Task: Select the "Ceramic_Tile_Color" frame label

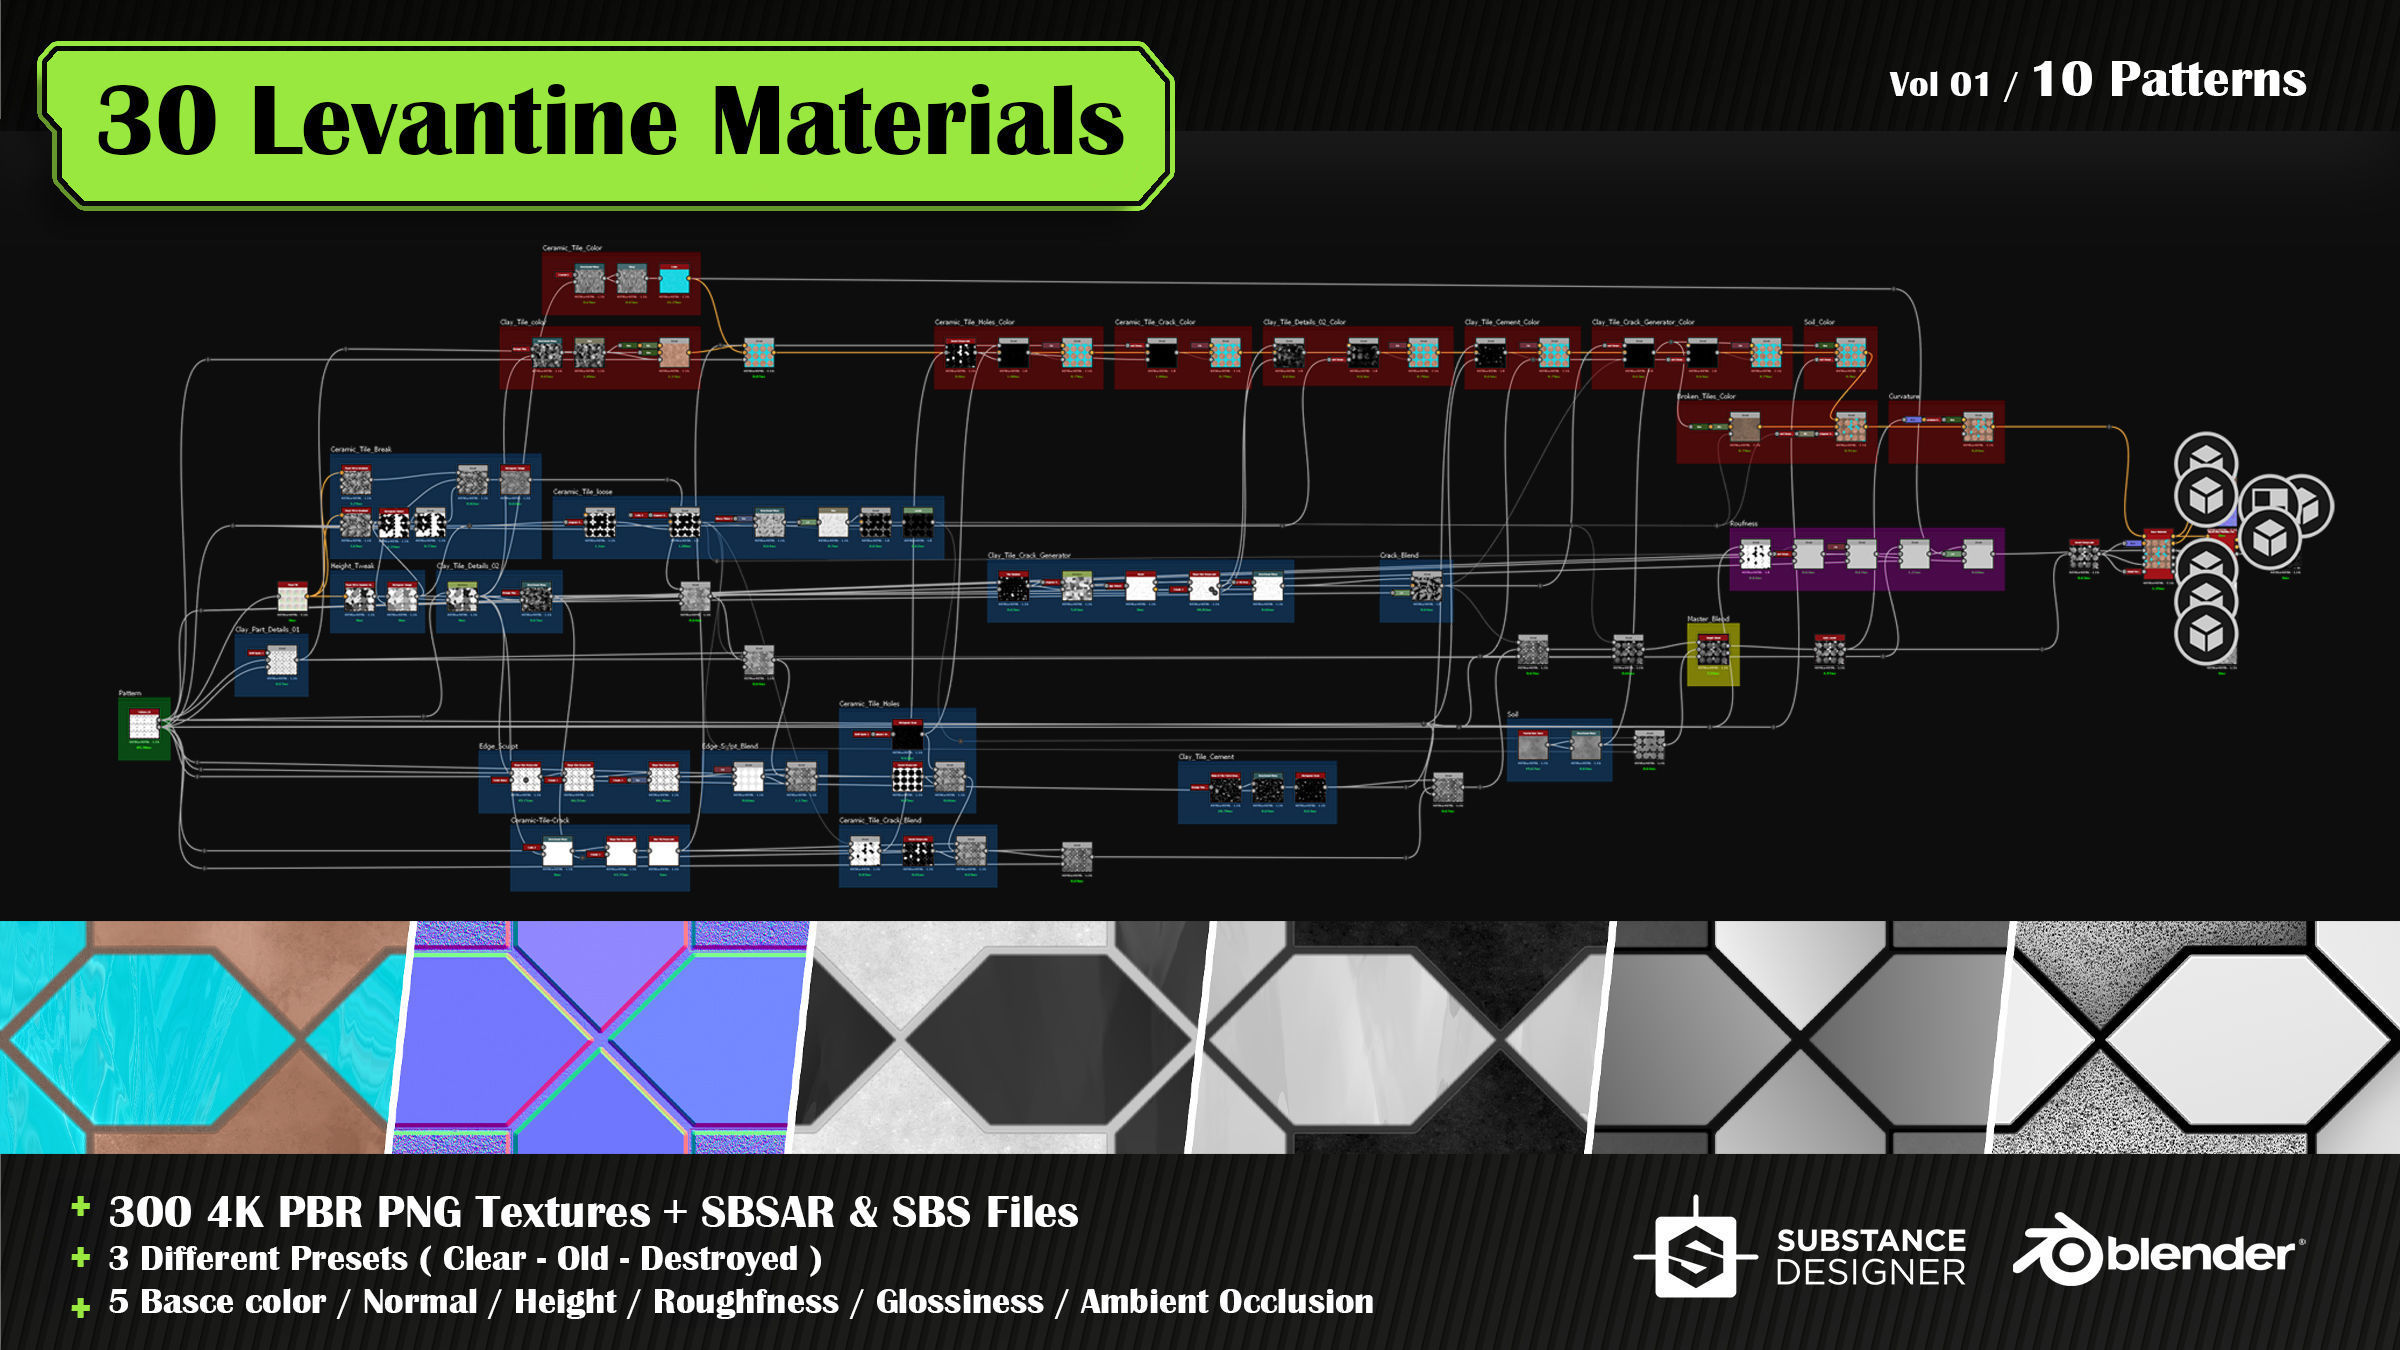Action: (x=572, y=248)
